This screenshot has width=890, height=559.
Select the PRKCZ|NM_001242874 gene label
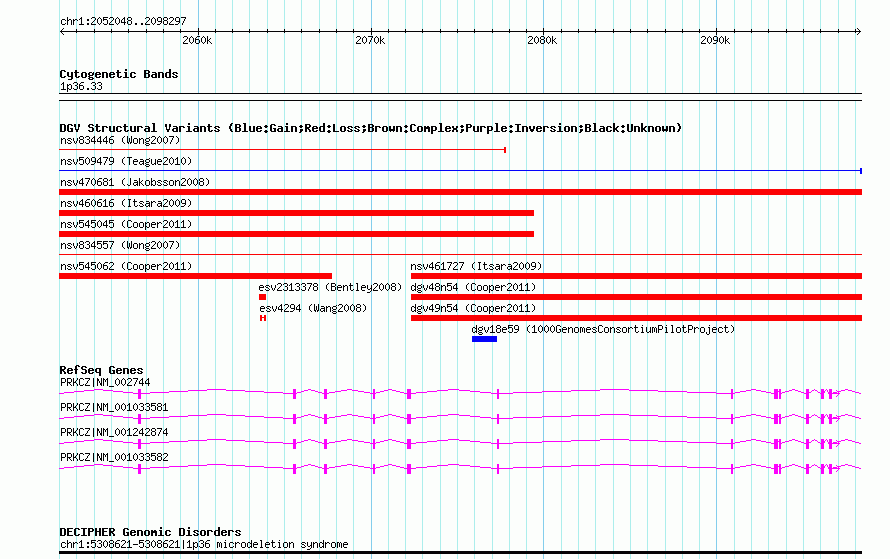point(114,432)
